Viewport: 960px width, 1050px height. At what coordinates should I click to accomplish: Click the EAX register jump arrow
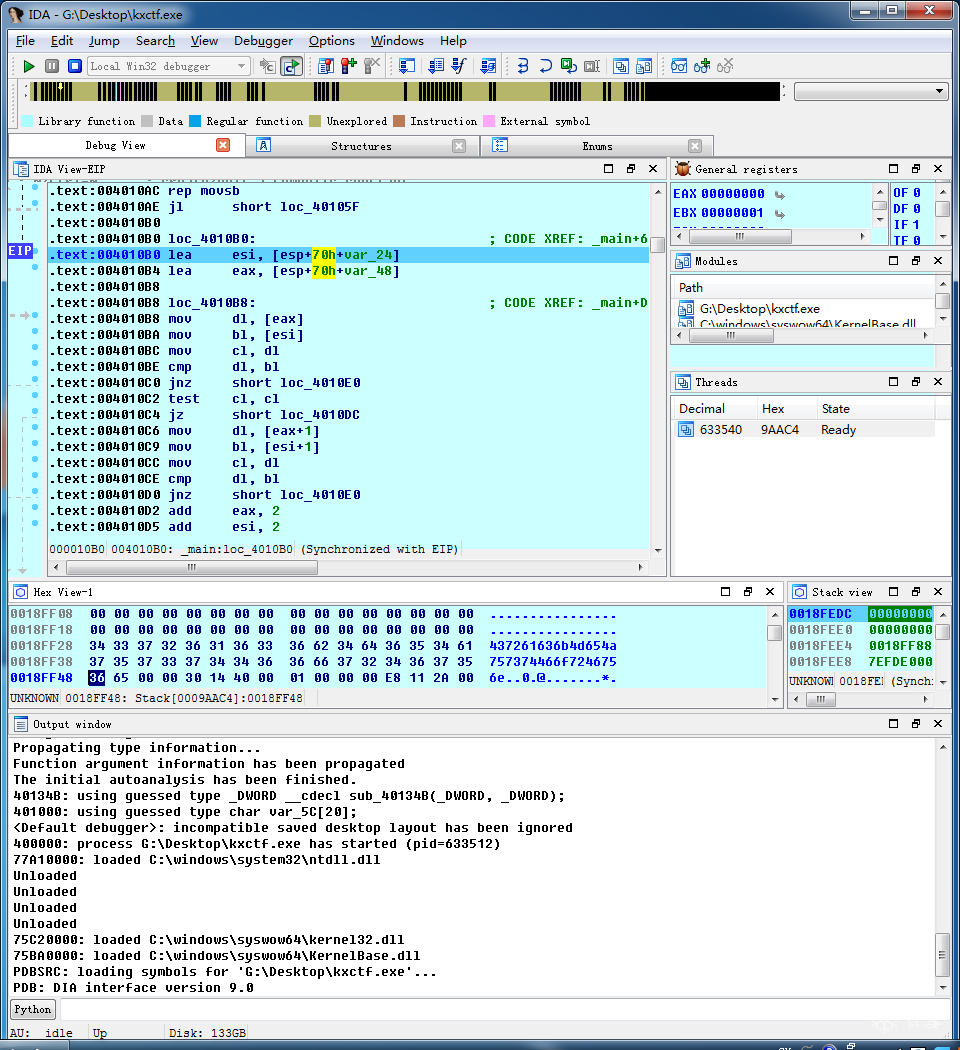tap(780, 195)
